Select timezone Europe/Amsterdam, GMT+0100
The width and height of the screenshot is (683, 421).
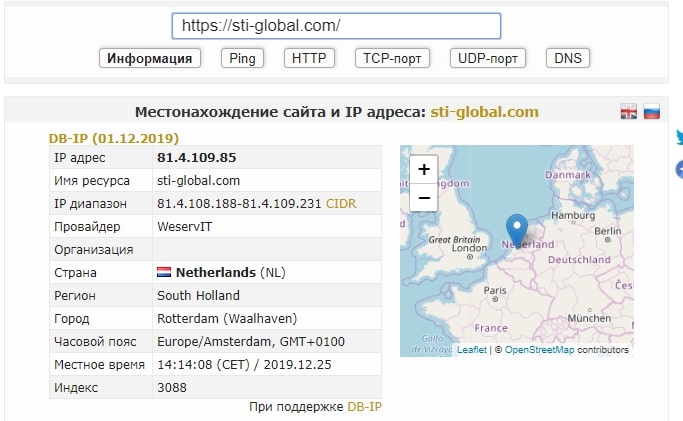251,342
